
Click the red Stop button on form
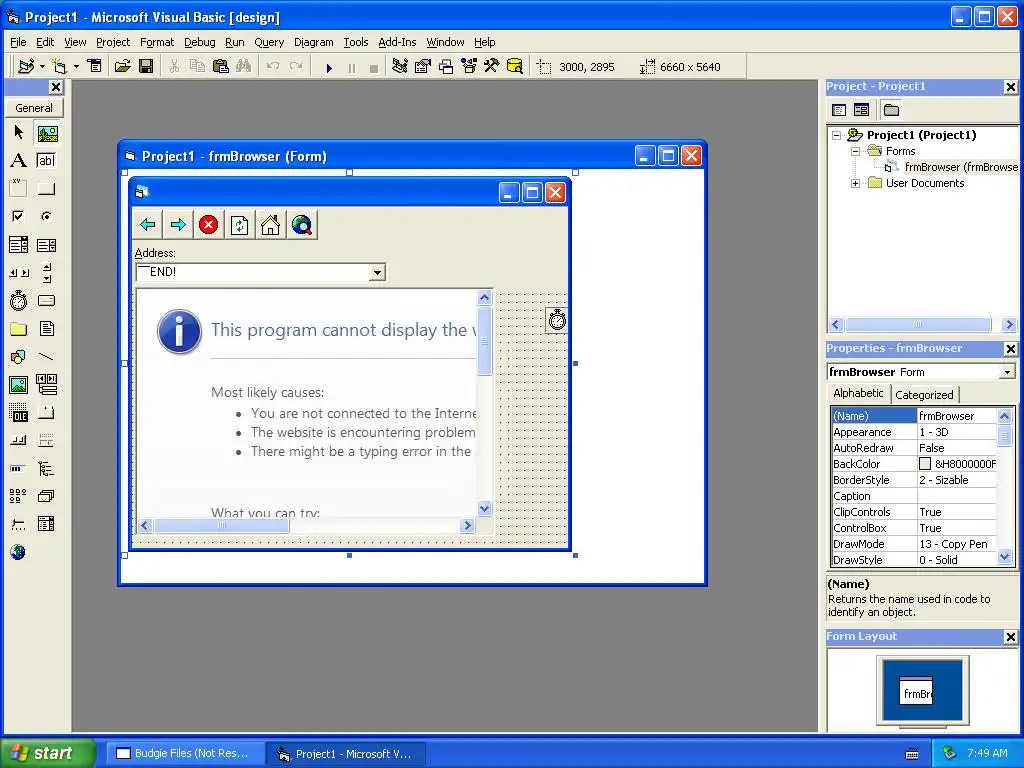coord(208,225)
